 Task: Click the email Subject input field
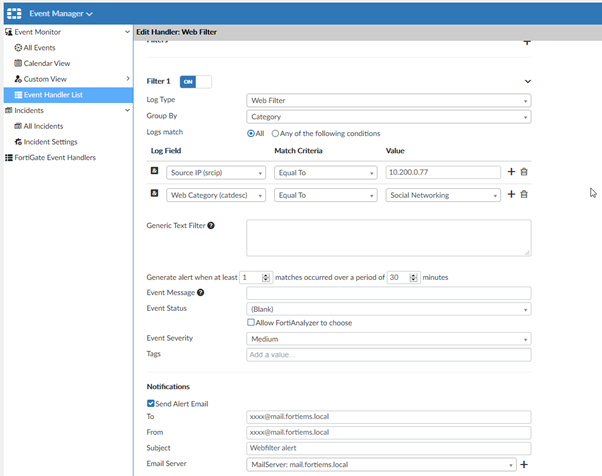[388, 448]
